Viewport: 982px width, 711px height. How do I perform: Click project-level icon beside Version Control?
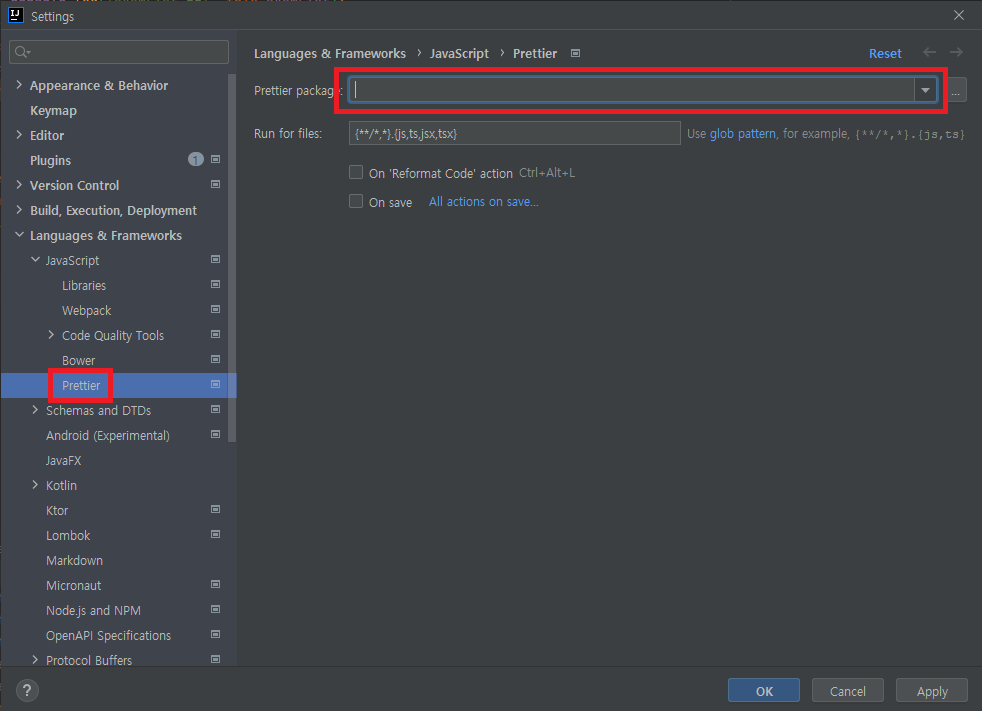click(x=215, y=185)
